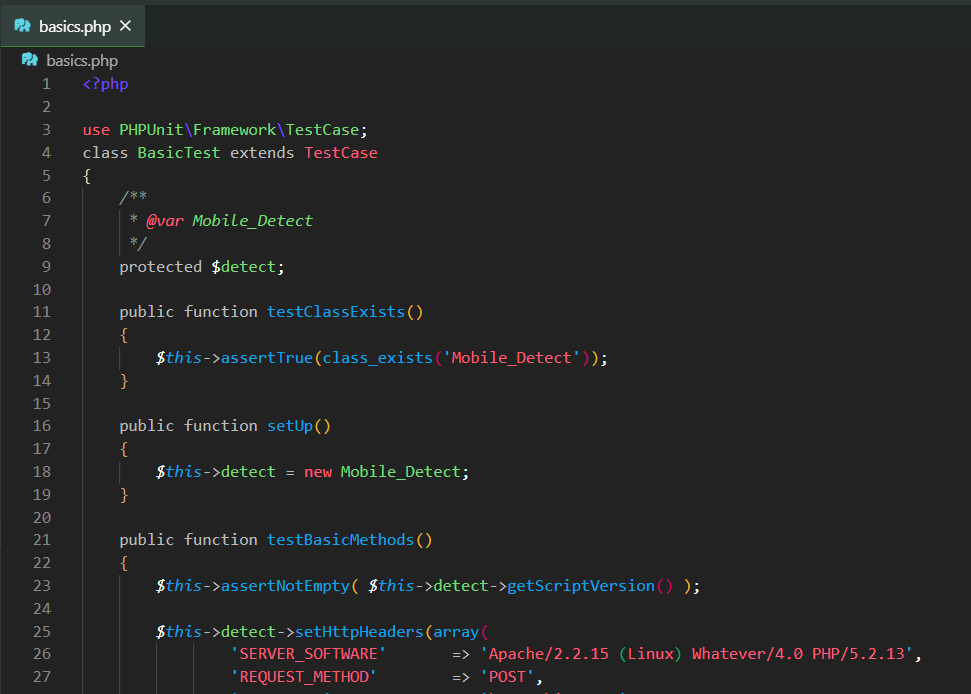This screenshot has width=971, height=694.
Task: Click opening brace on line 5
Action: (x=87, y=176)
